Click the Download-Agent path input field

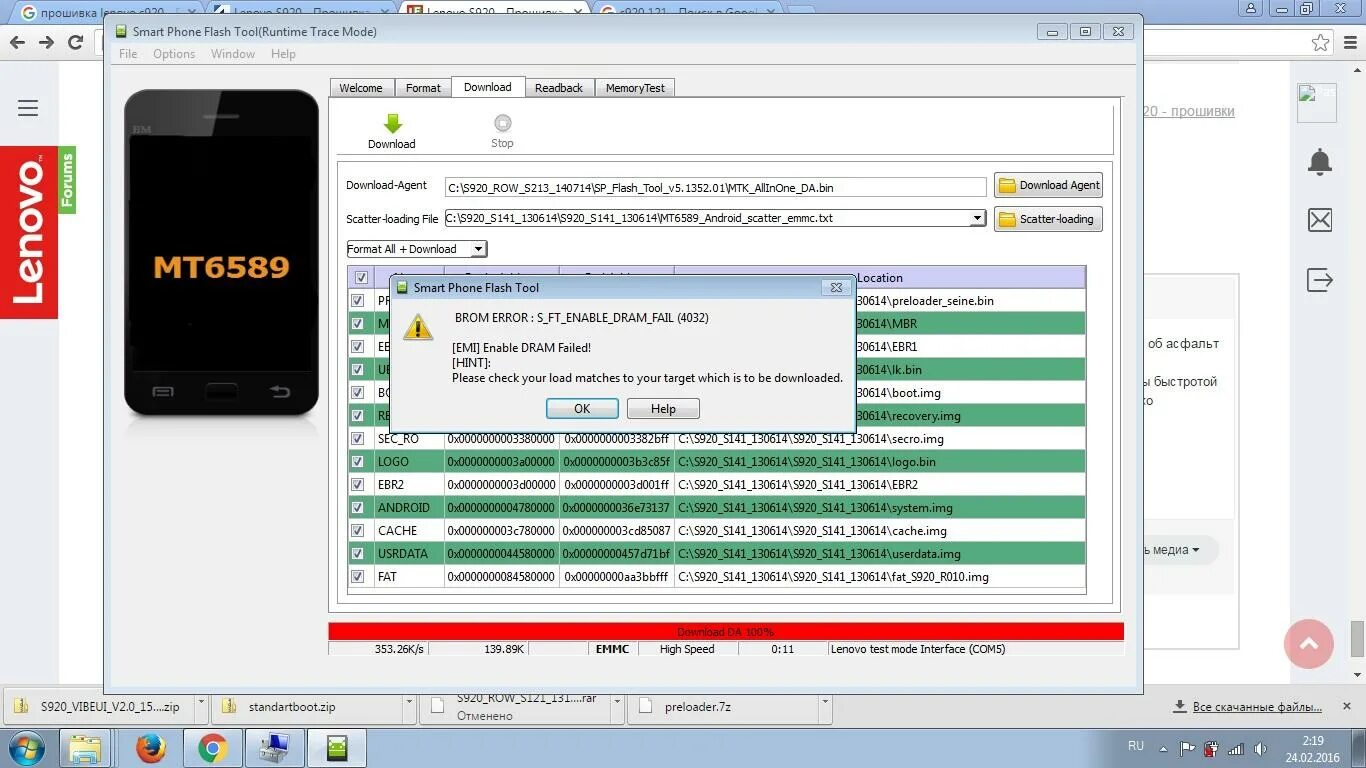[x=716, y=186]
